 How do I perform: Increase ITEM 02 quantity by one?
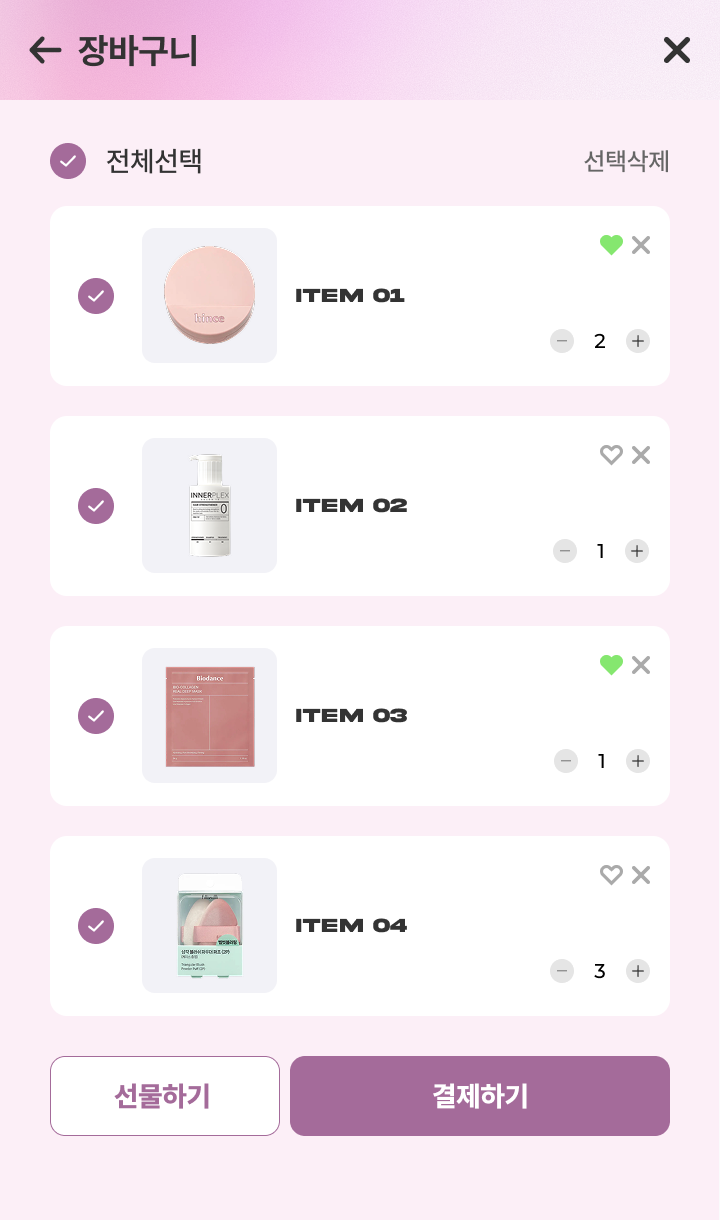click(637, 551)
